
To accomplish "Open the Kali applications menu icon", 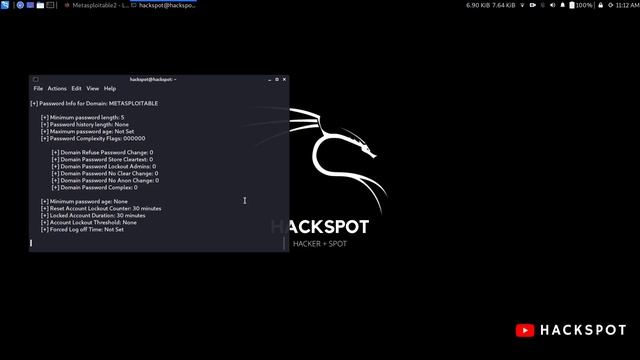I will click(x=4, y=5).
